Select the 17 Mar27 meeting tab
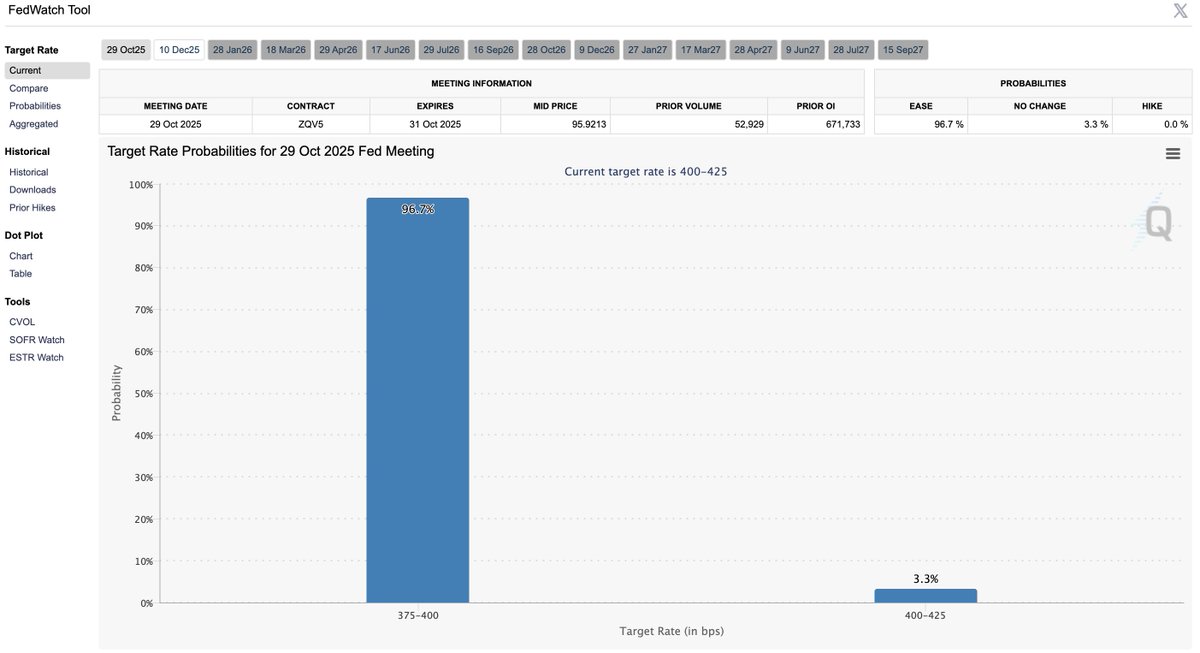 point(701,49)
